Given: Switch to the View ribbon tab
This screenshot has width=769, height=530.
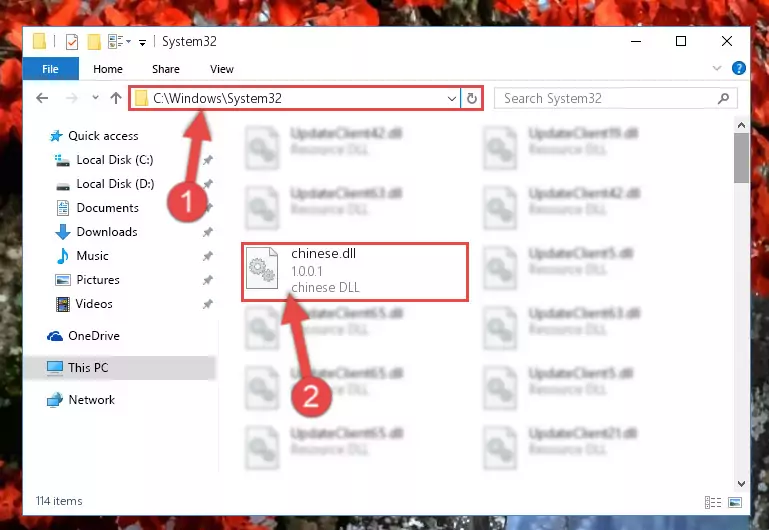Looking at the screenshot, I should click(222, 69).
